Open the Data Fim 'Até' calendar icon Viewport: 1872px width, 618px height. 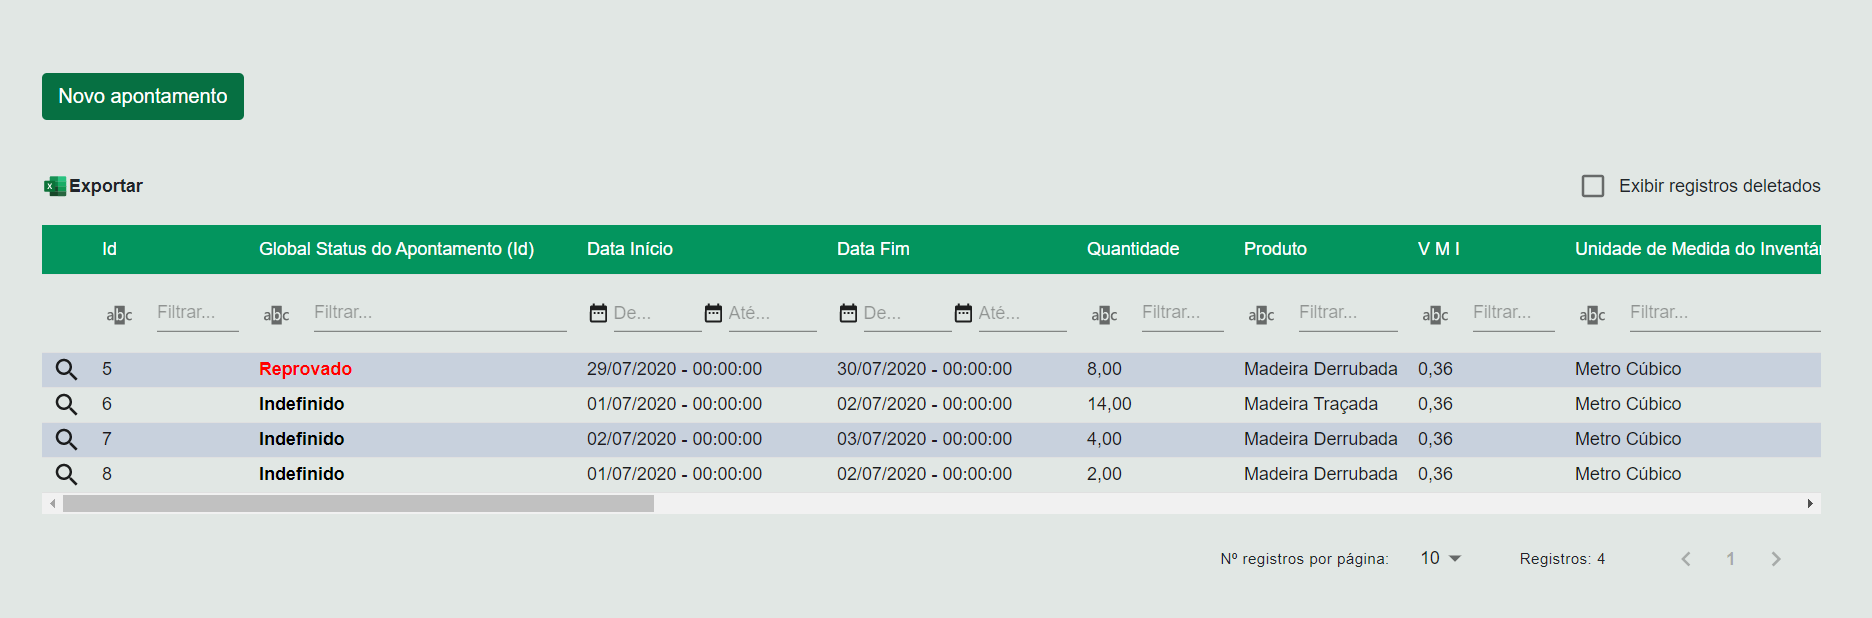[x=963, y=313]
